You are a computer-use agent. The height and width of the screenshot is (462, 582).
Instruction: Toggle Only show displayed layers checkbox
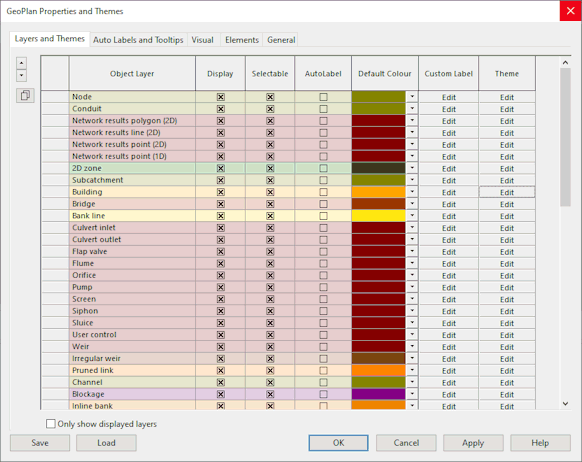(x=51, y=424)
